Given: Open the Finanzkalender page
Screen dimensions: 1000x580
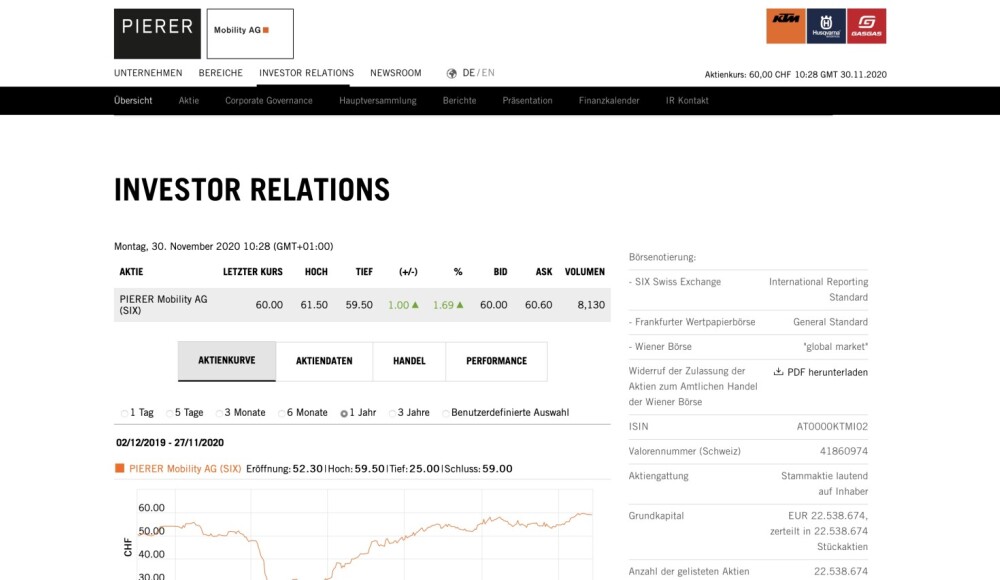Looking at the screenshot, I should point(609,101).
